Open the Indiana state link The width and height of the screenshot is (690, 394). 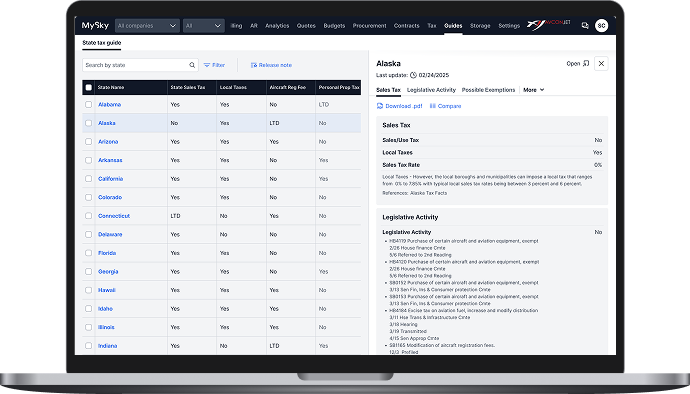pyautogui.click(x=108, y=346)
